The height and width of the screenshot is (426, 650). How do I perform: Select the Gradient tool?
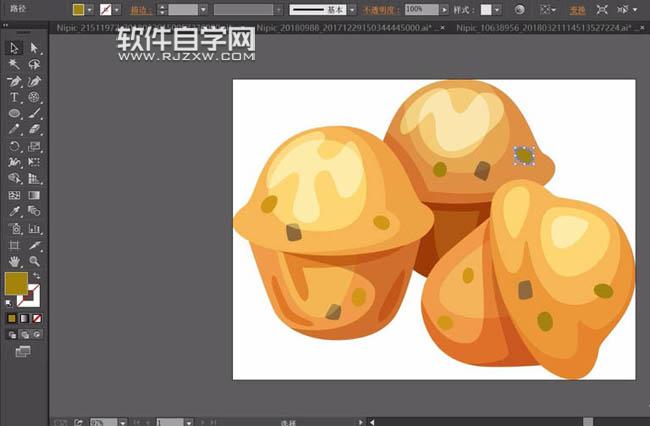[34, 195]
